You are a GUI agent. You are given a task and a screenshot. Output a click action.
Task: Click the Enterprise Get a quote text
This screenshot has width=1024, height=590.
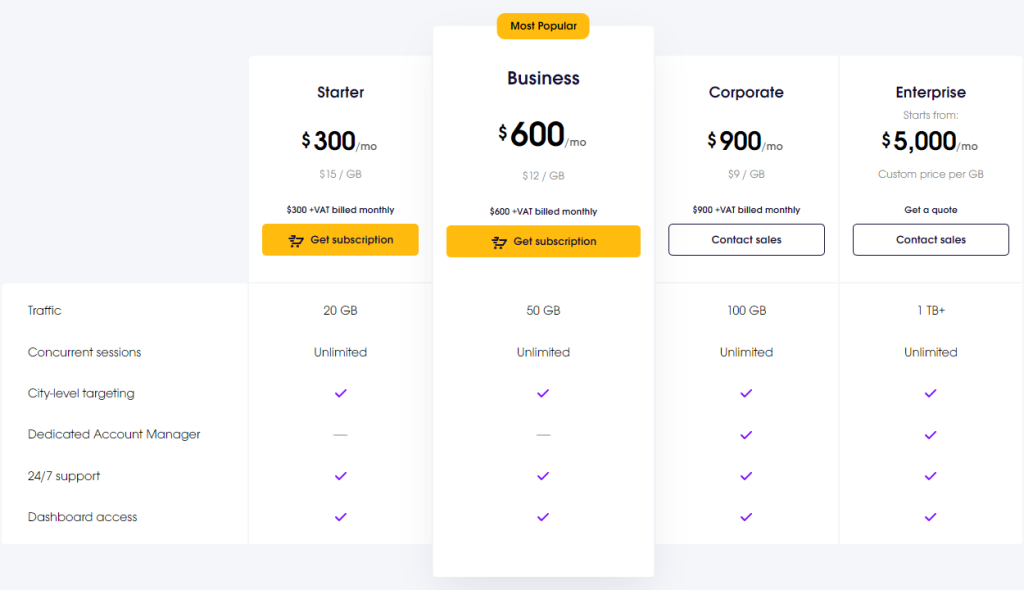[x=930, y=210]
